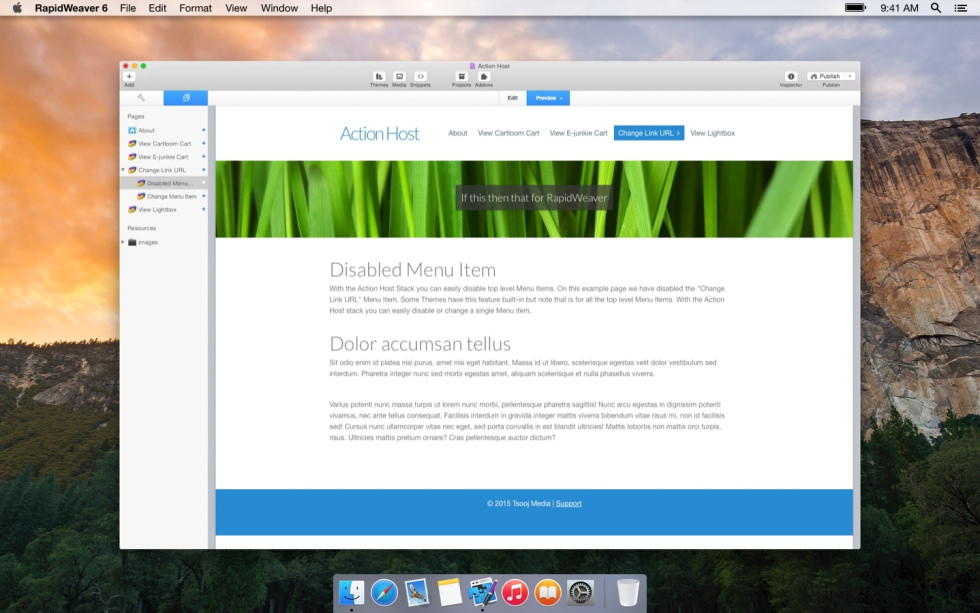Select View Cartloom Cart page in sidebar
The width and height of the screenshot is (980, 613).
pyautogui.click(x=164, y=144)
